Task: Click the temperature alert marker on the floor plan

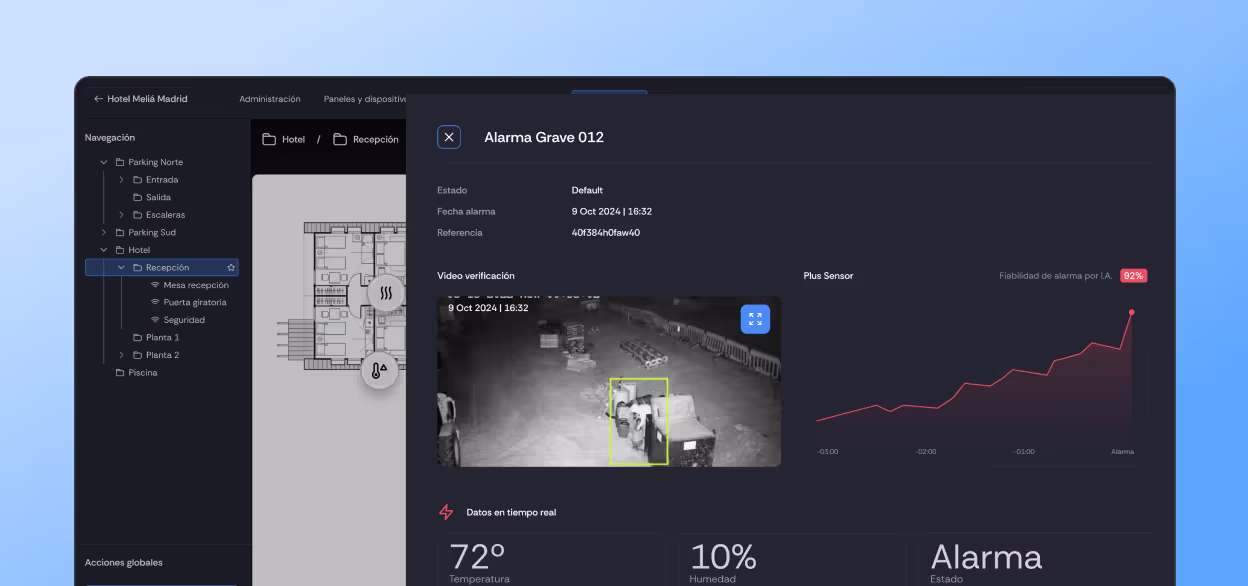Action: [x=379, y=371]
